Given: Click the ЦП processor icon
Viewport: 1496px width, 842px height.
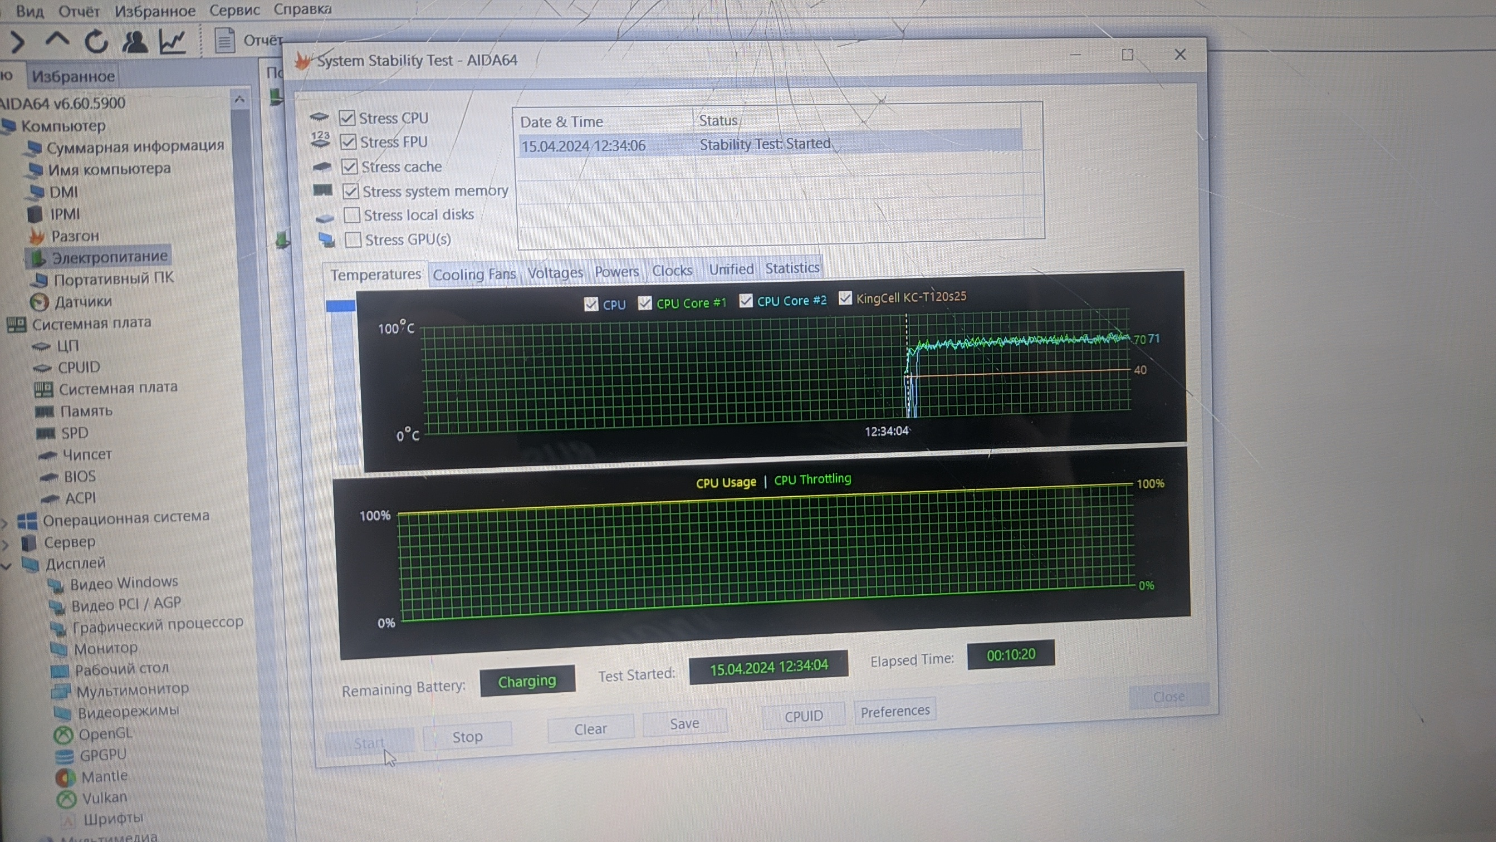Looking at the screenshot, I should pyautogui.click(x=41, y=346).
